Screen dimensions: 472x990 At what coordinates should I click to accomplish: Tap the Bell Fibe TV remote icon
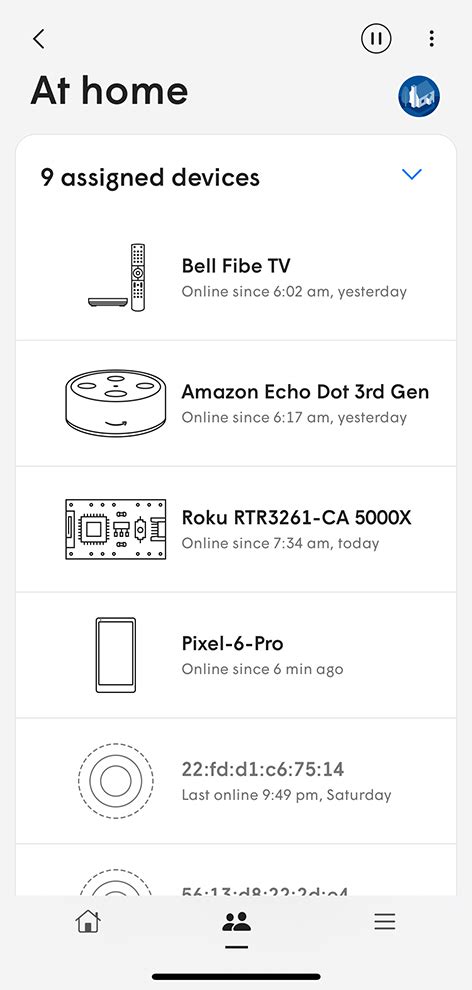point(117,277)
